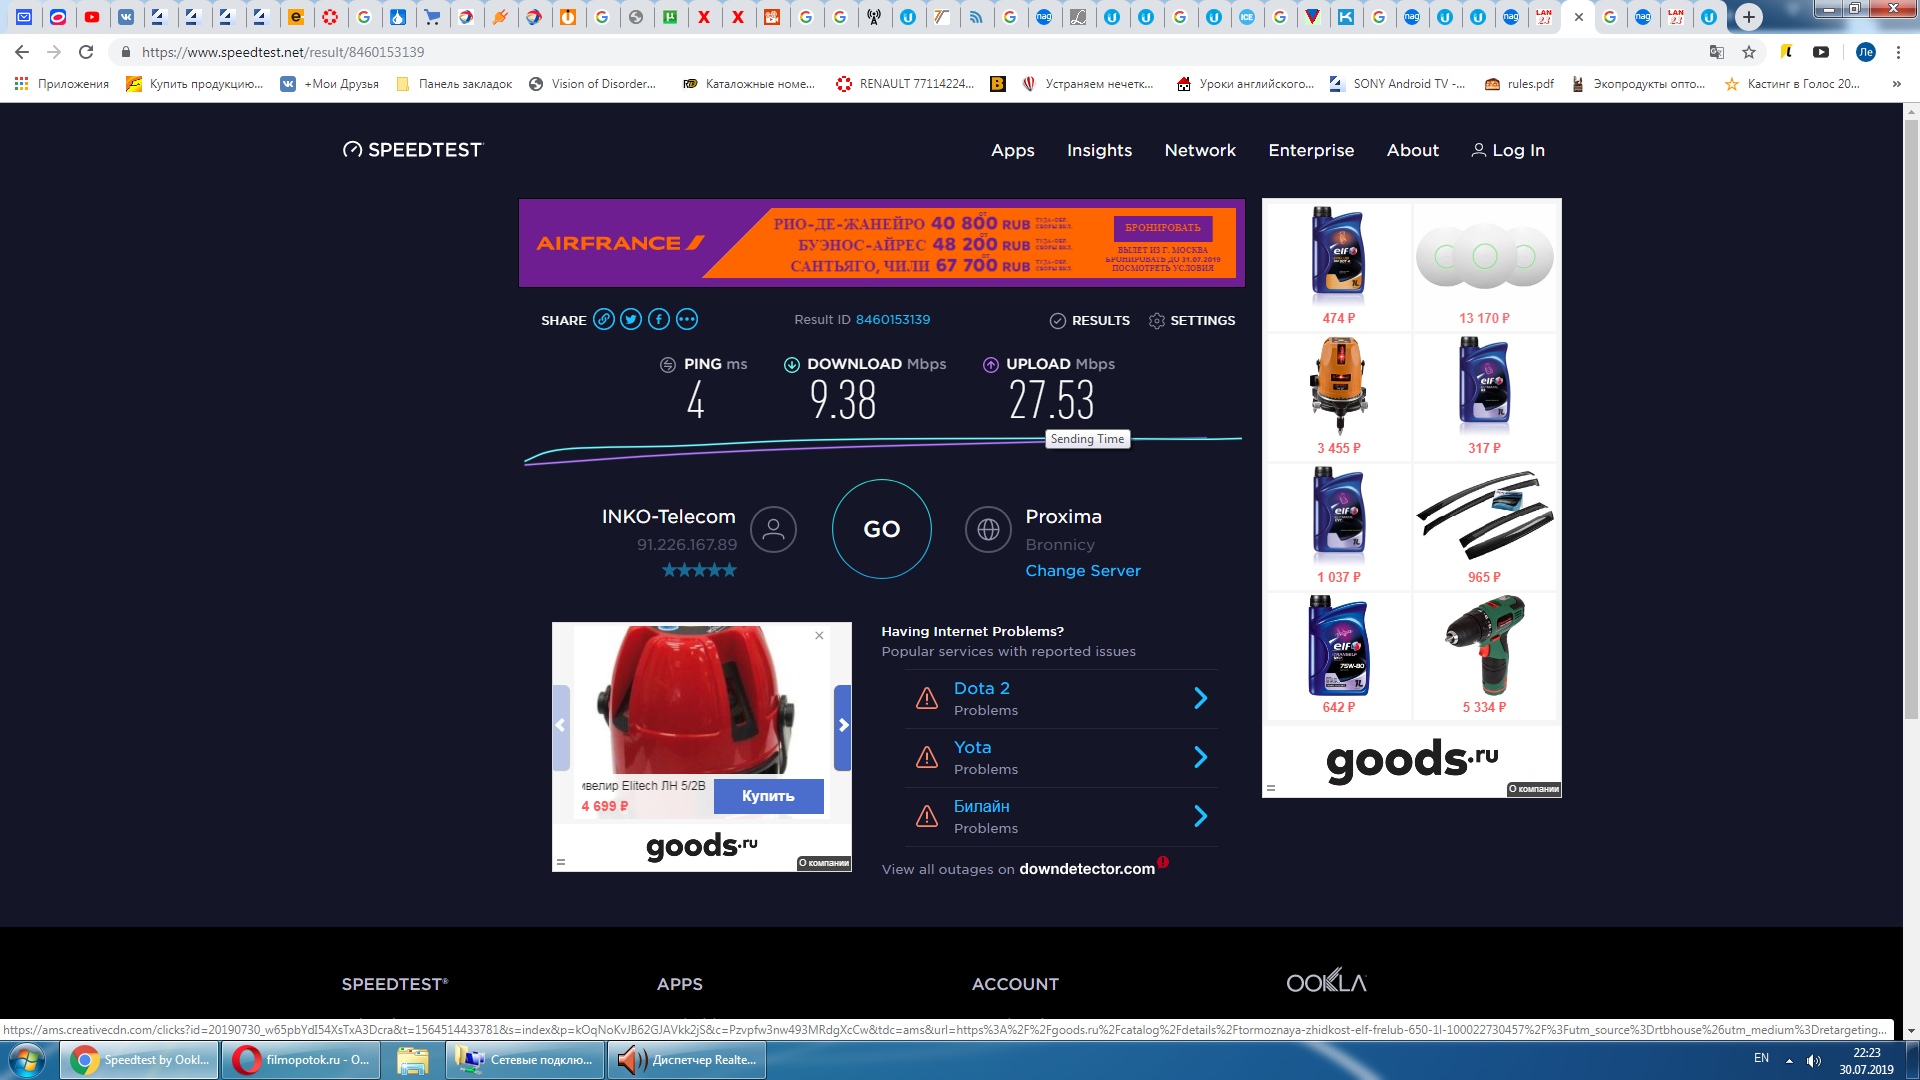Click the Купить button in goods.ru ad
The width and height of the screenshot is (1920, 1080).
[768, 796]
